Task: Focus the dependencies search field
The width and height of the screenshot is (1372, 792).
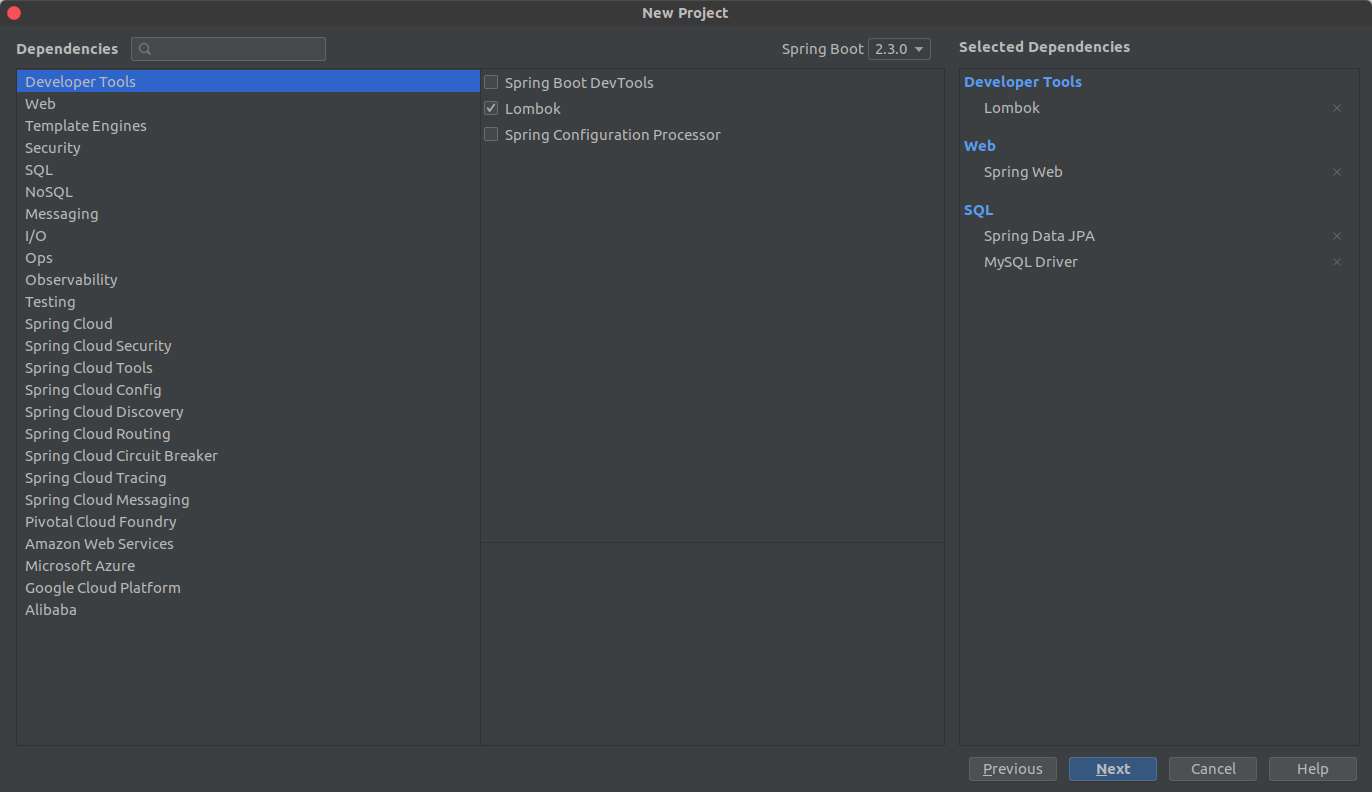Action: (229, 49)
